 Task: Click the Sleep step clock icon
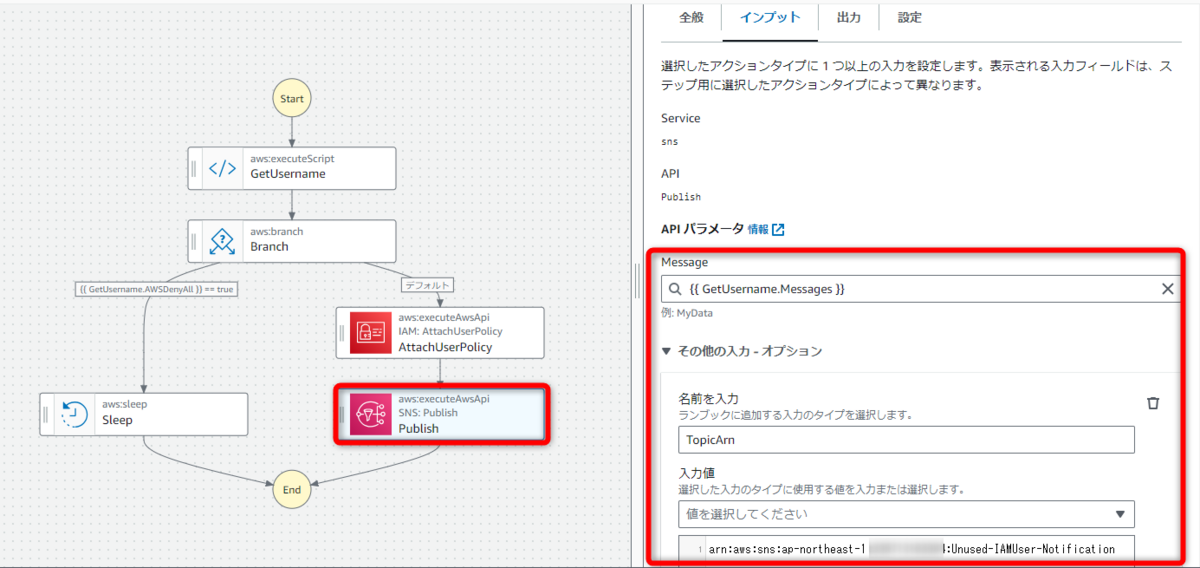[74, 414]
